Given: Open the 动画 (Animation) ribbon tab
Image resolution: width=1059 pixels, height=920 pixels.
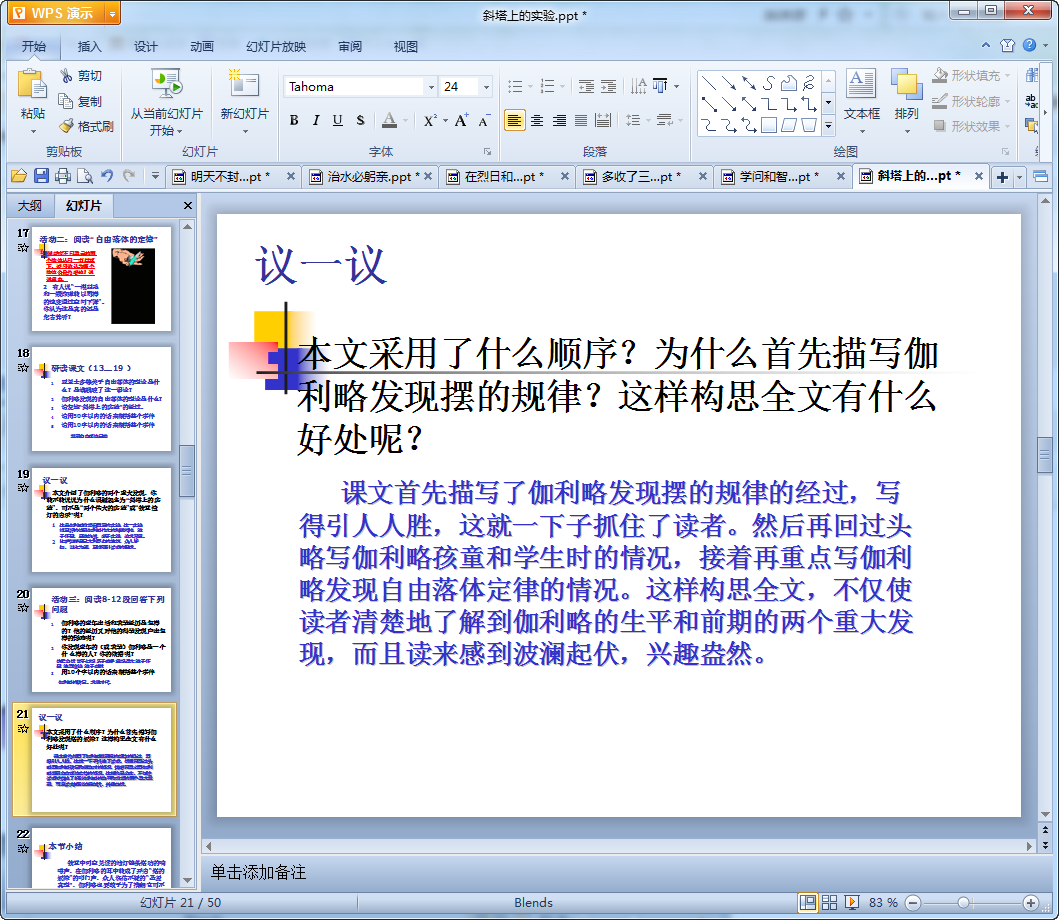Looking at the screenshot, I should click(x=201, y=46).
